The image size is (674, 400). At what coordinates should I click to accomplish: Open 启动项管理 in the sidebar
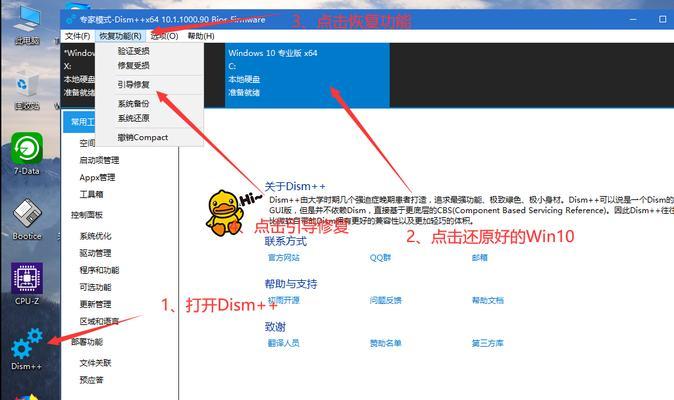pos(99,160)
